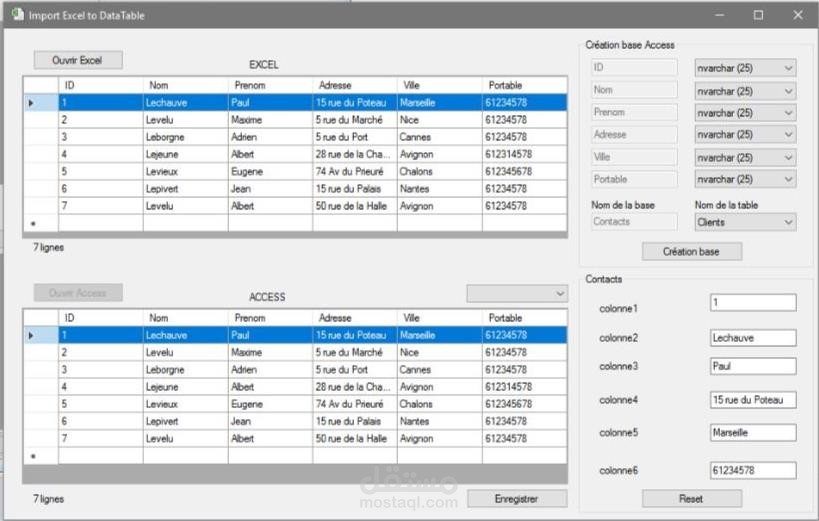Image resolution: width=819 pixels, height=521 pixels.
Task: Select 5 rue du Port in Excel grid
Action: (x=355, y=137)
